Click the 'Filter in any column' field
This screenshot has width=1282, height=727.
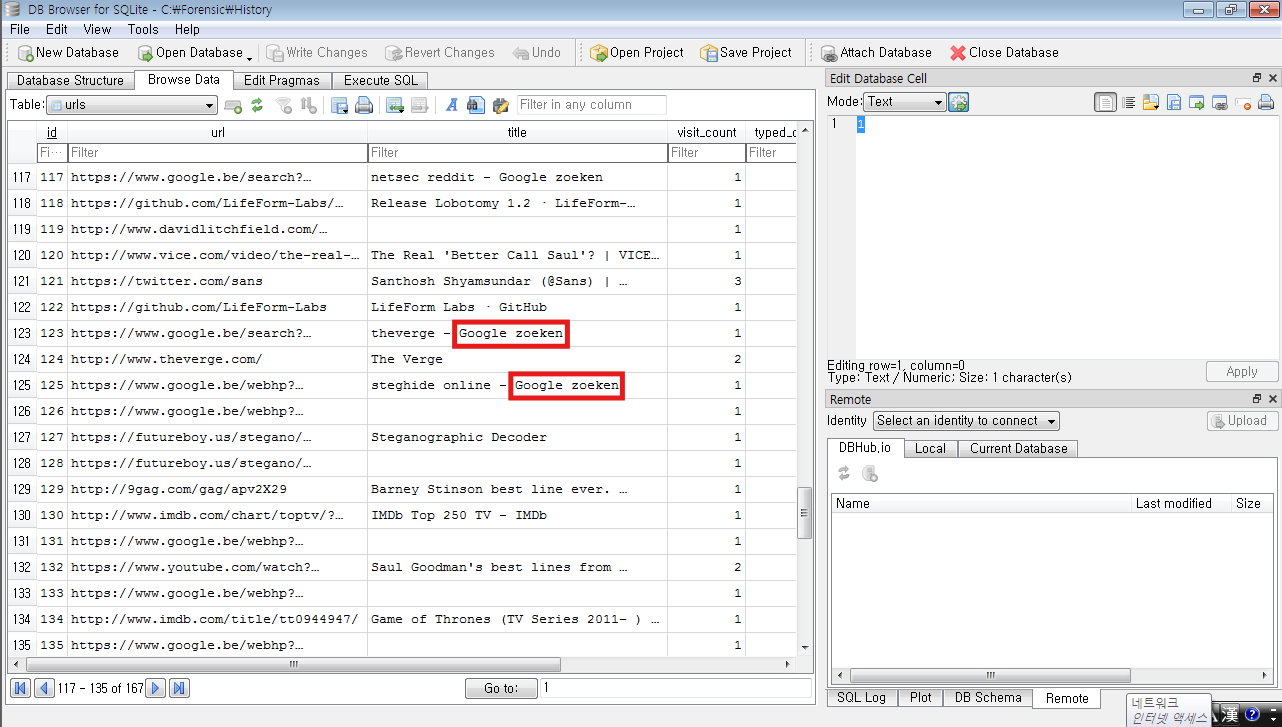[592, 105]
